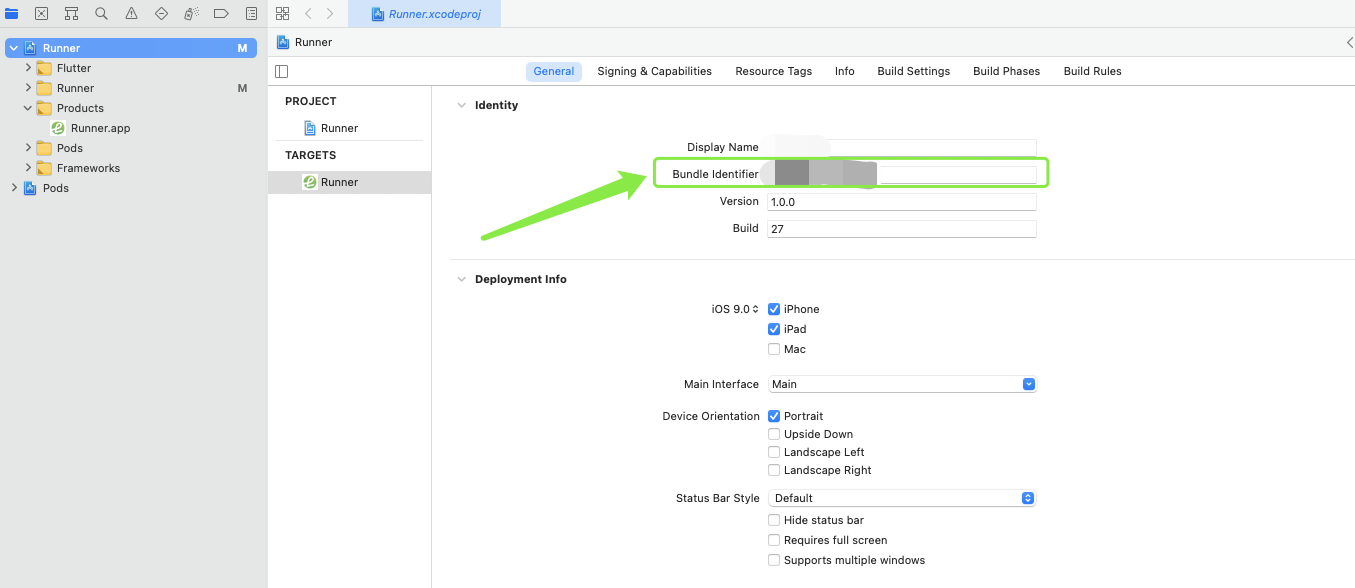Enable Landscape Left orientation
1355x588 pixels.
pos(774,453)
